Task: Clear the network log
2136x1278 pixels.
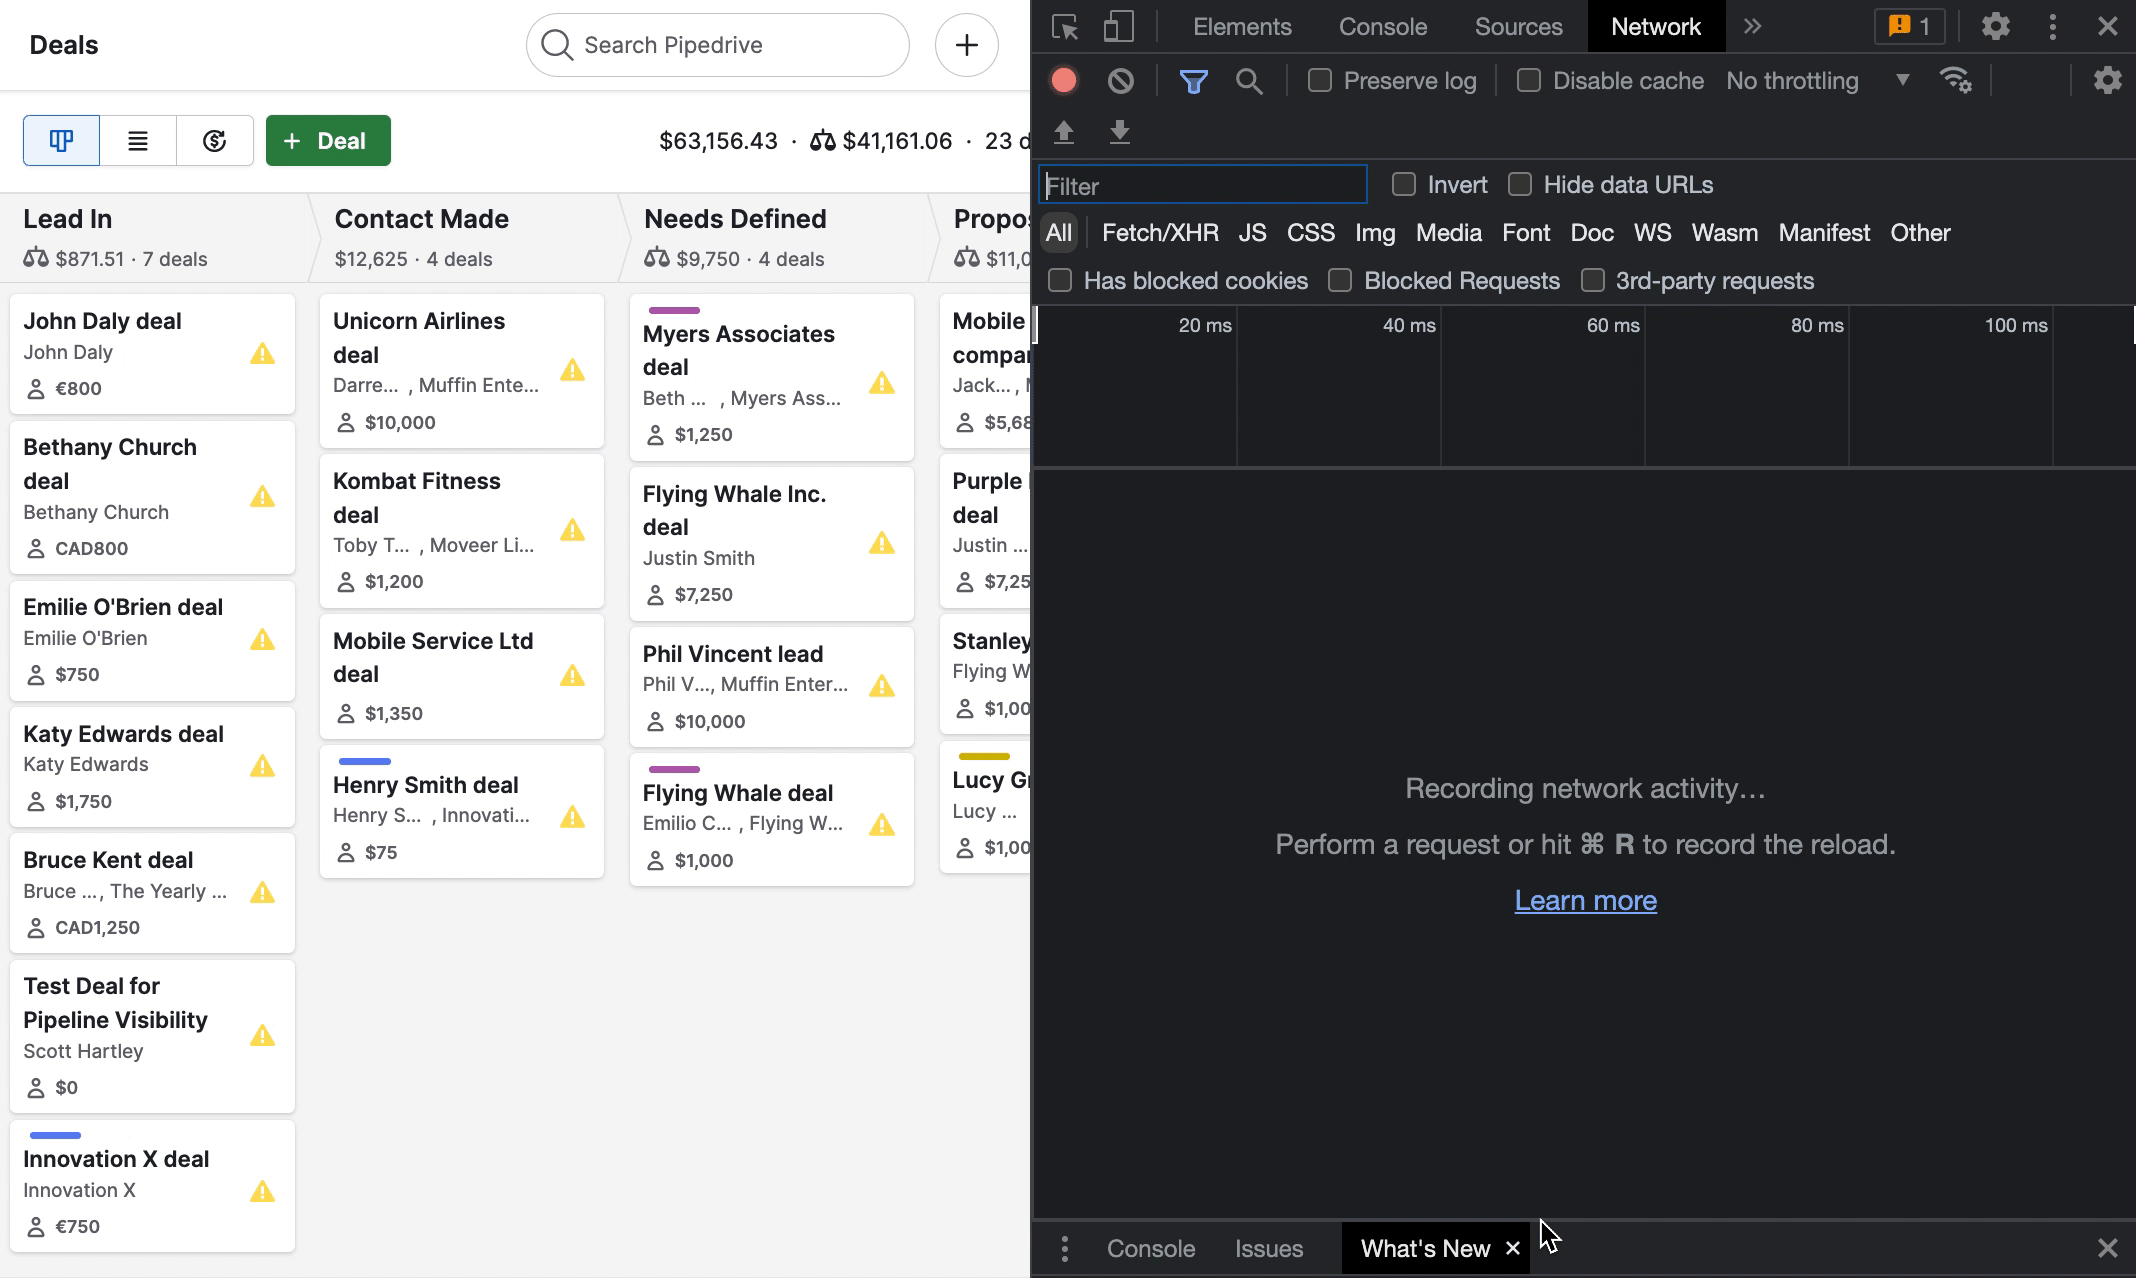Action: (x=1121, y=81)
